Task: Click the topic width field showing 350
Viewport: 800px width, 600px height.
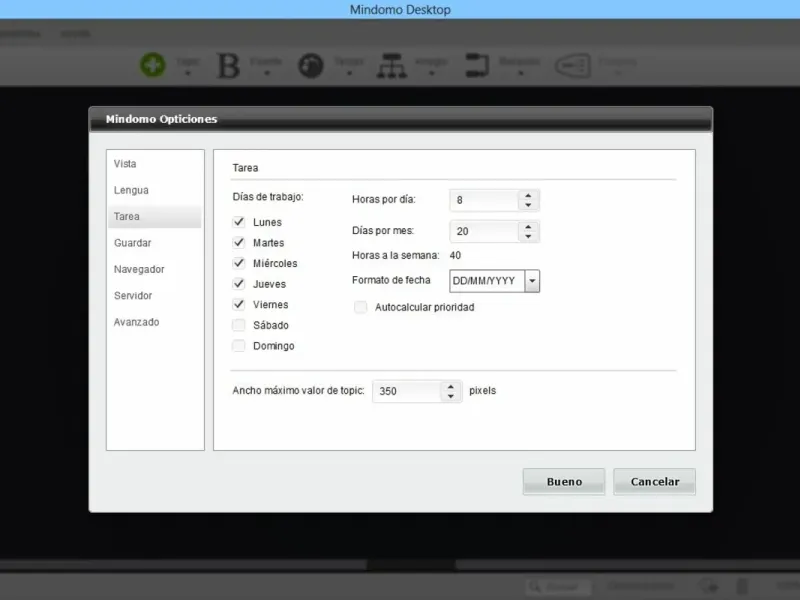Action: [x=407, y=391]
